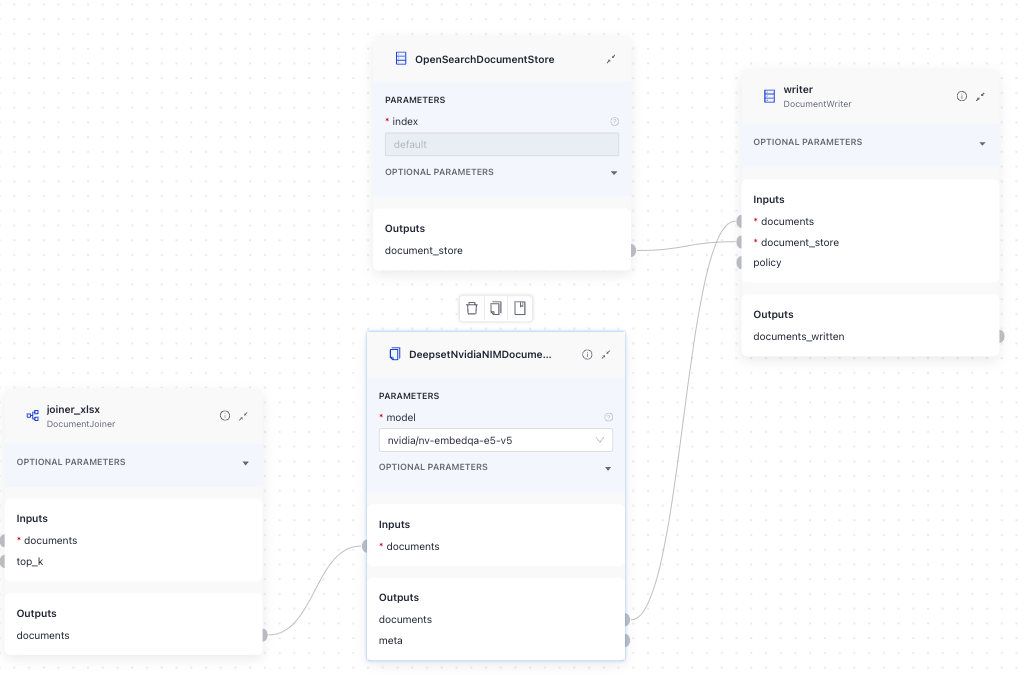Click the document store icon beside OpenSearchDocumentStore title
1029x675 pixels.
[400, 59]
